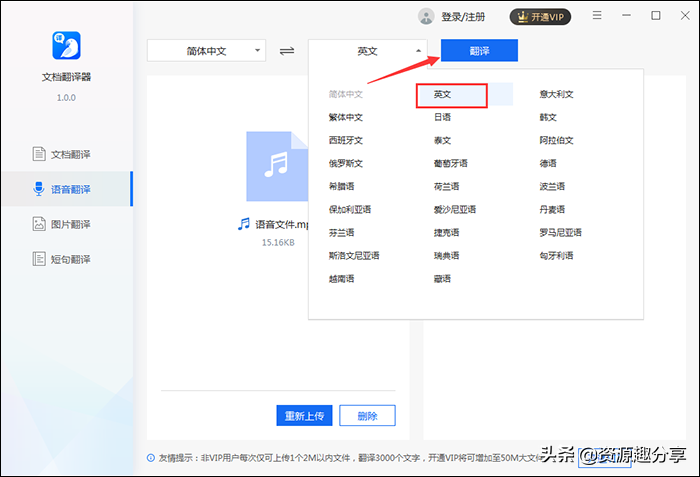Select 芬兰语 from the dropdown
This screenshot has width=700, height=477.
[342, 233]
